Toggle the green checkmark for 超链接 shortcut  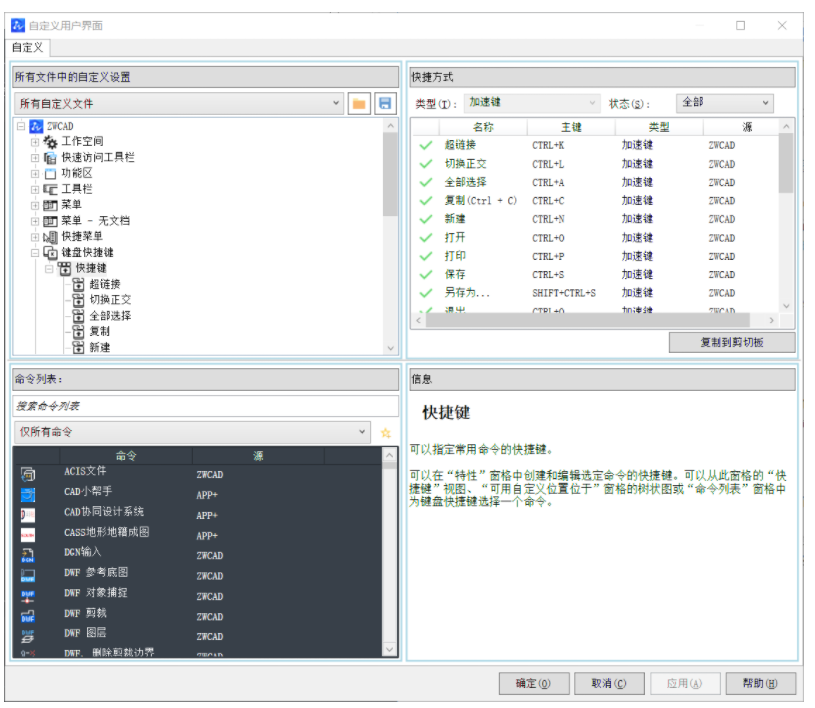tap(426, 146)
